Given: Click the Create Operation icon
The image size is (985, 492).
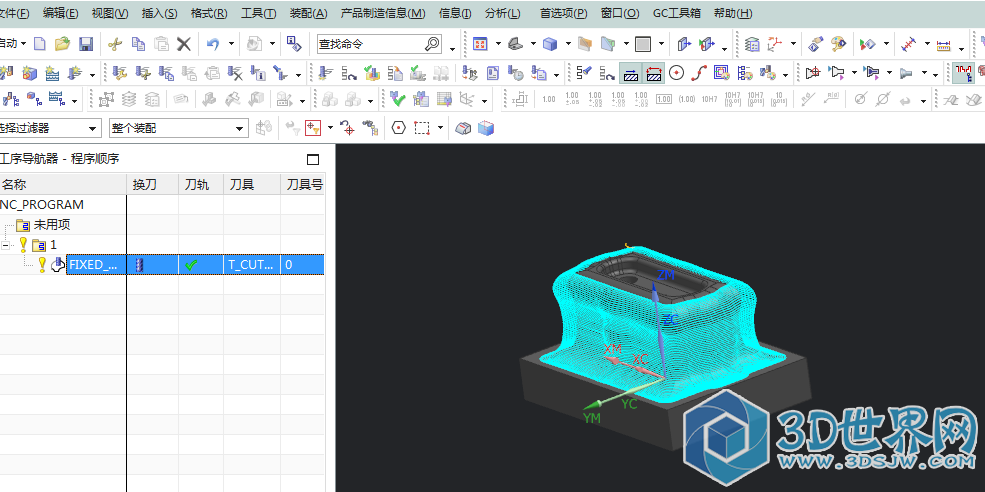Looking at the screenshot, I should (75, 74).
